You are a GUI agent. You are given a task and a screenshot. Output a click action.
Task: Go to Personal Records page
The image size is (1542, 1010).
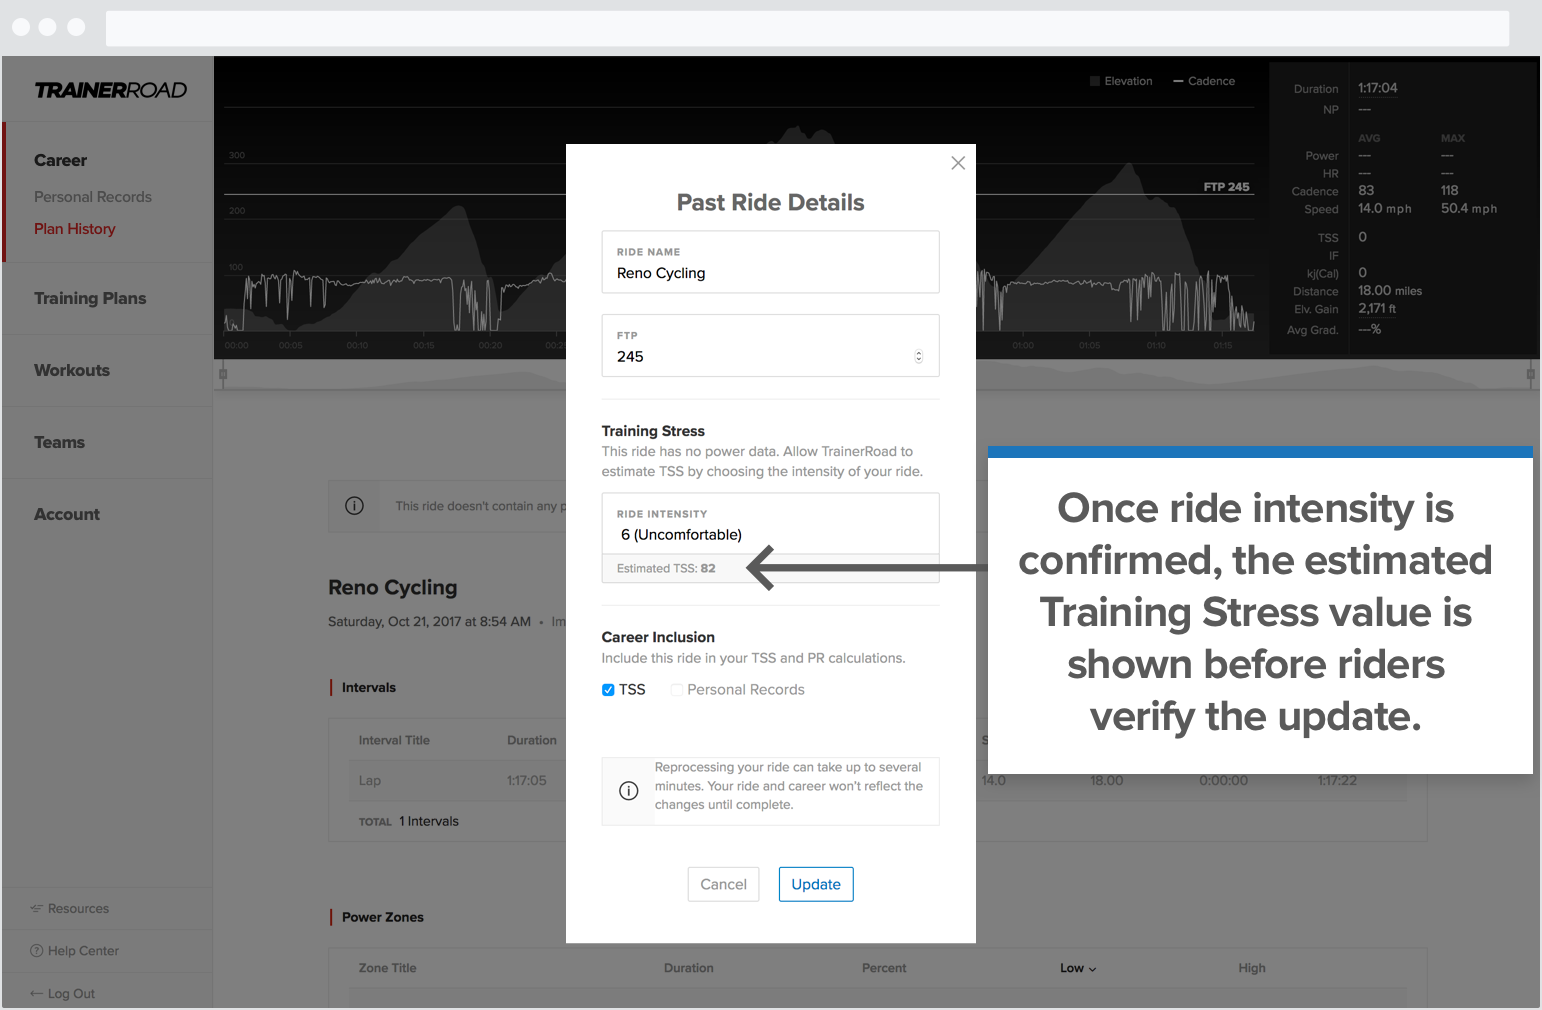pos(93,197)
